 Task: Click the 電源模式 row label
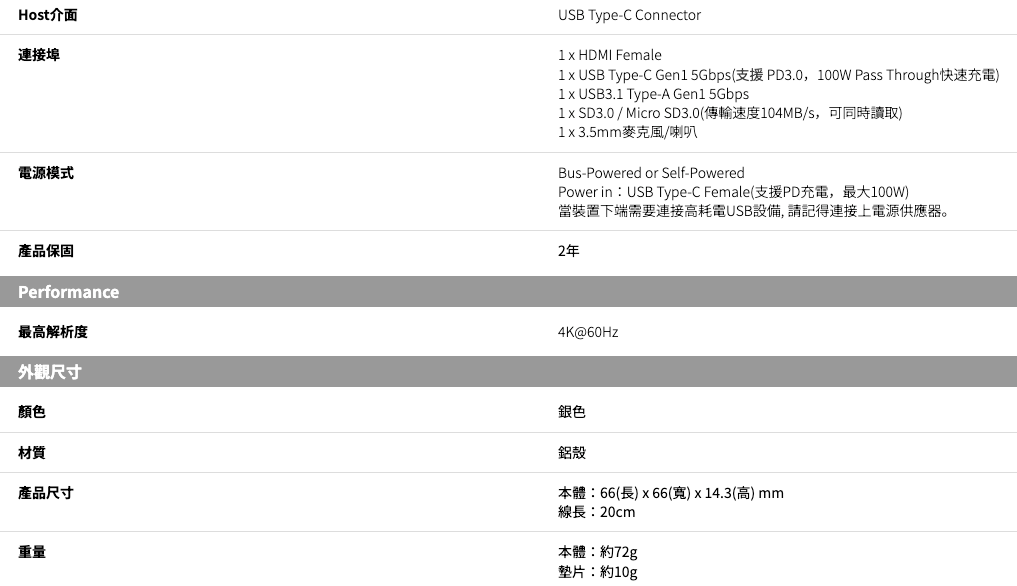pyautogui.click(x=46, y=173)
